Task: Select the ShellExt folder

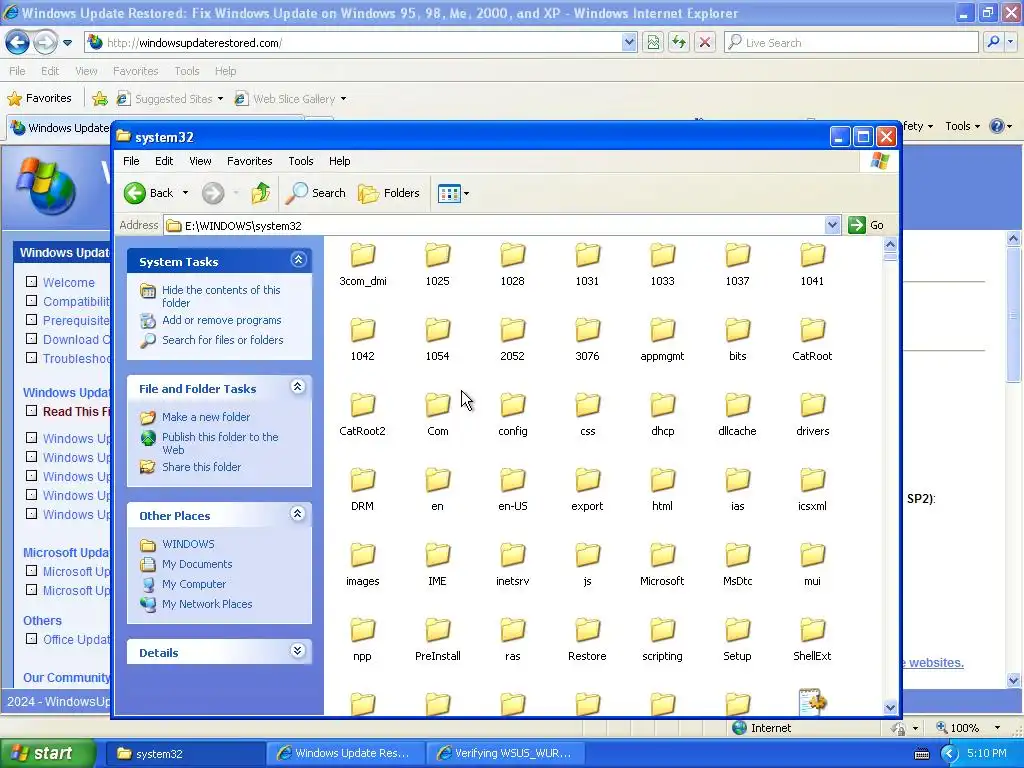Action: pos(812,640)
